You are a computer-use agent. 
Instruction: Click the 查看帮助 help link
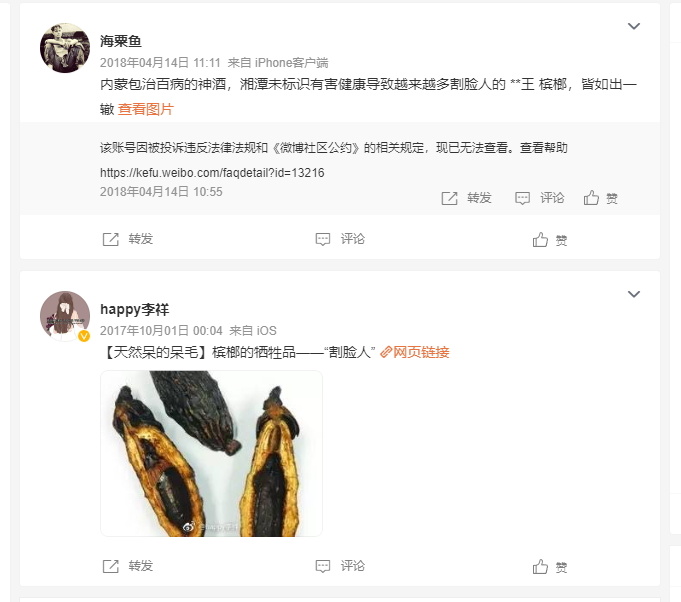point(544,148)
